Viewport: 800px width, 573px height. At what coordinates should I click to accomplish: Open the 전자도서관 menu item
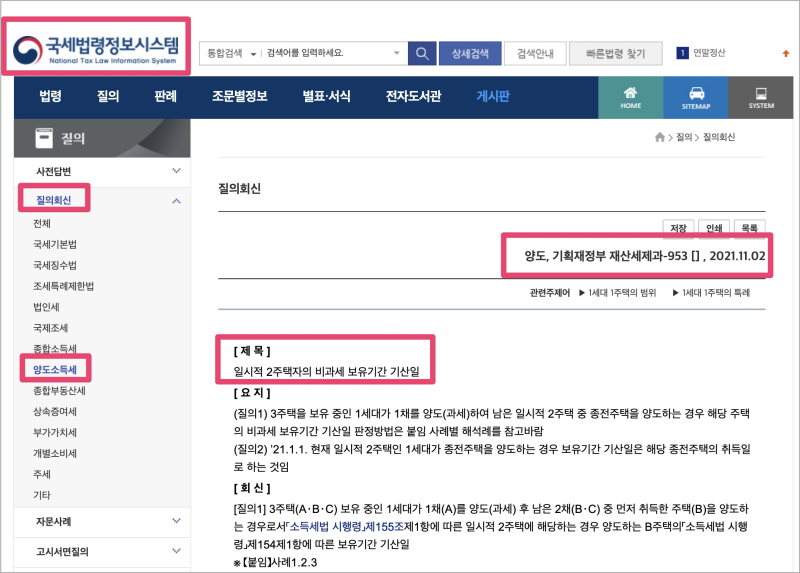pyautogui.click(x=413, y=97)
